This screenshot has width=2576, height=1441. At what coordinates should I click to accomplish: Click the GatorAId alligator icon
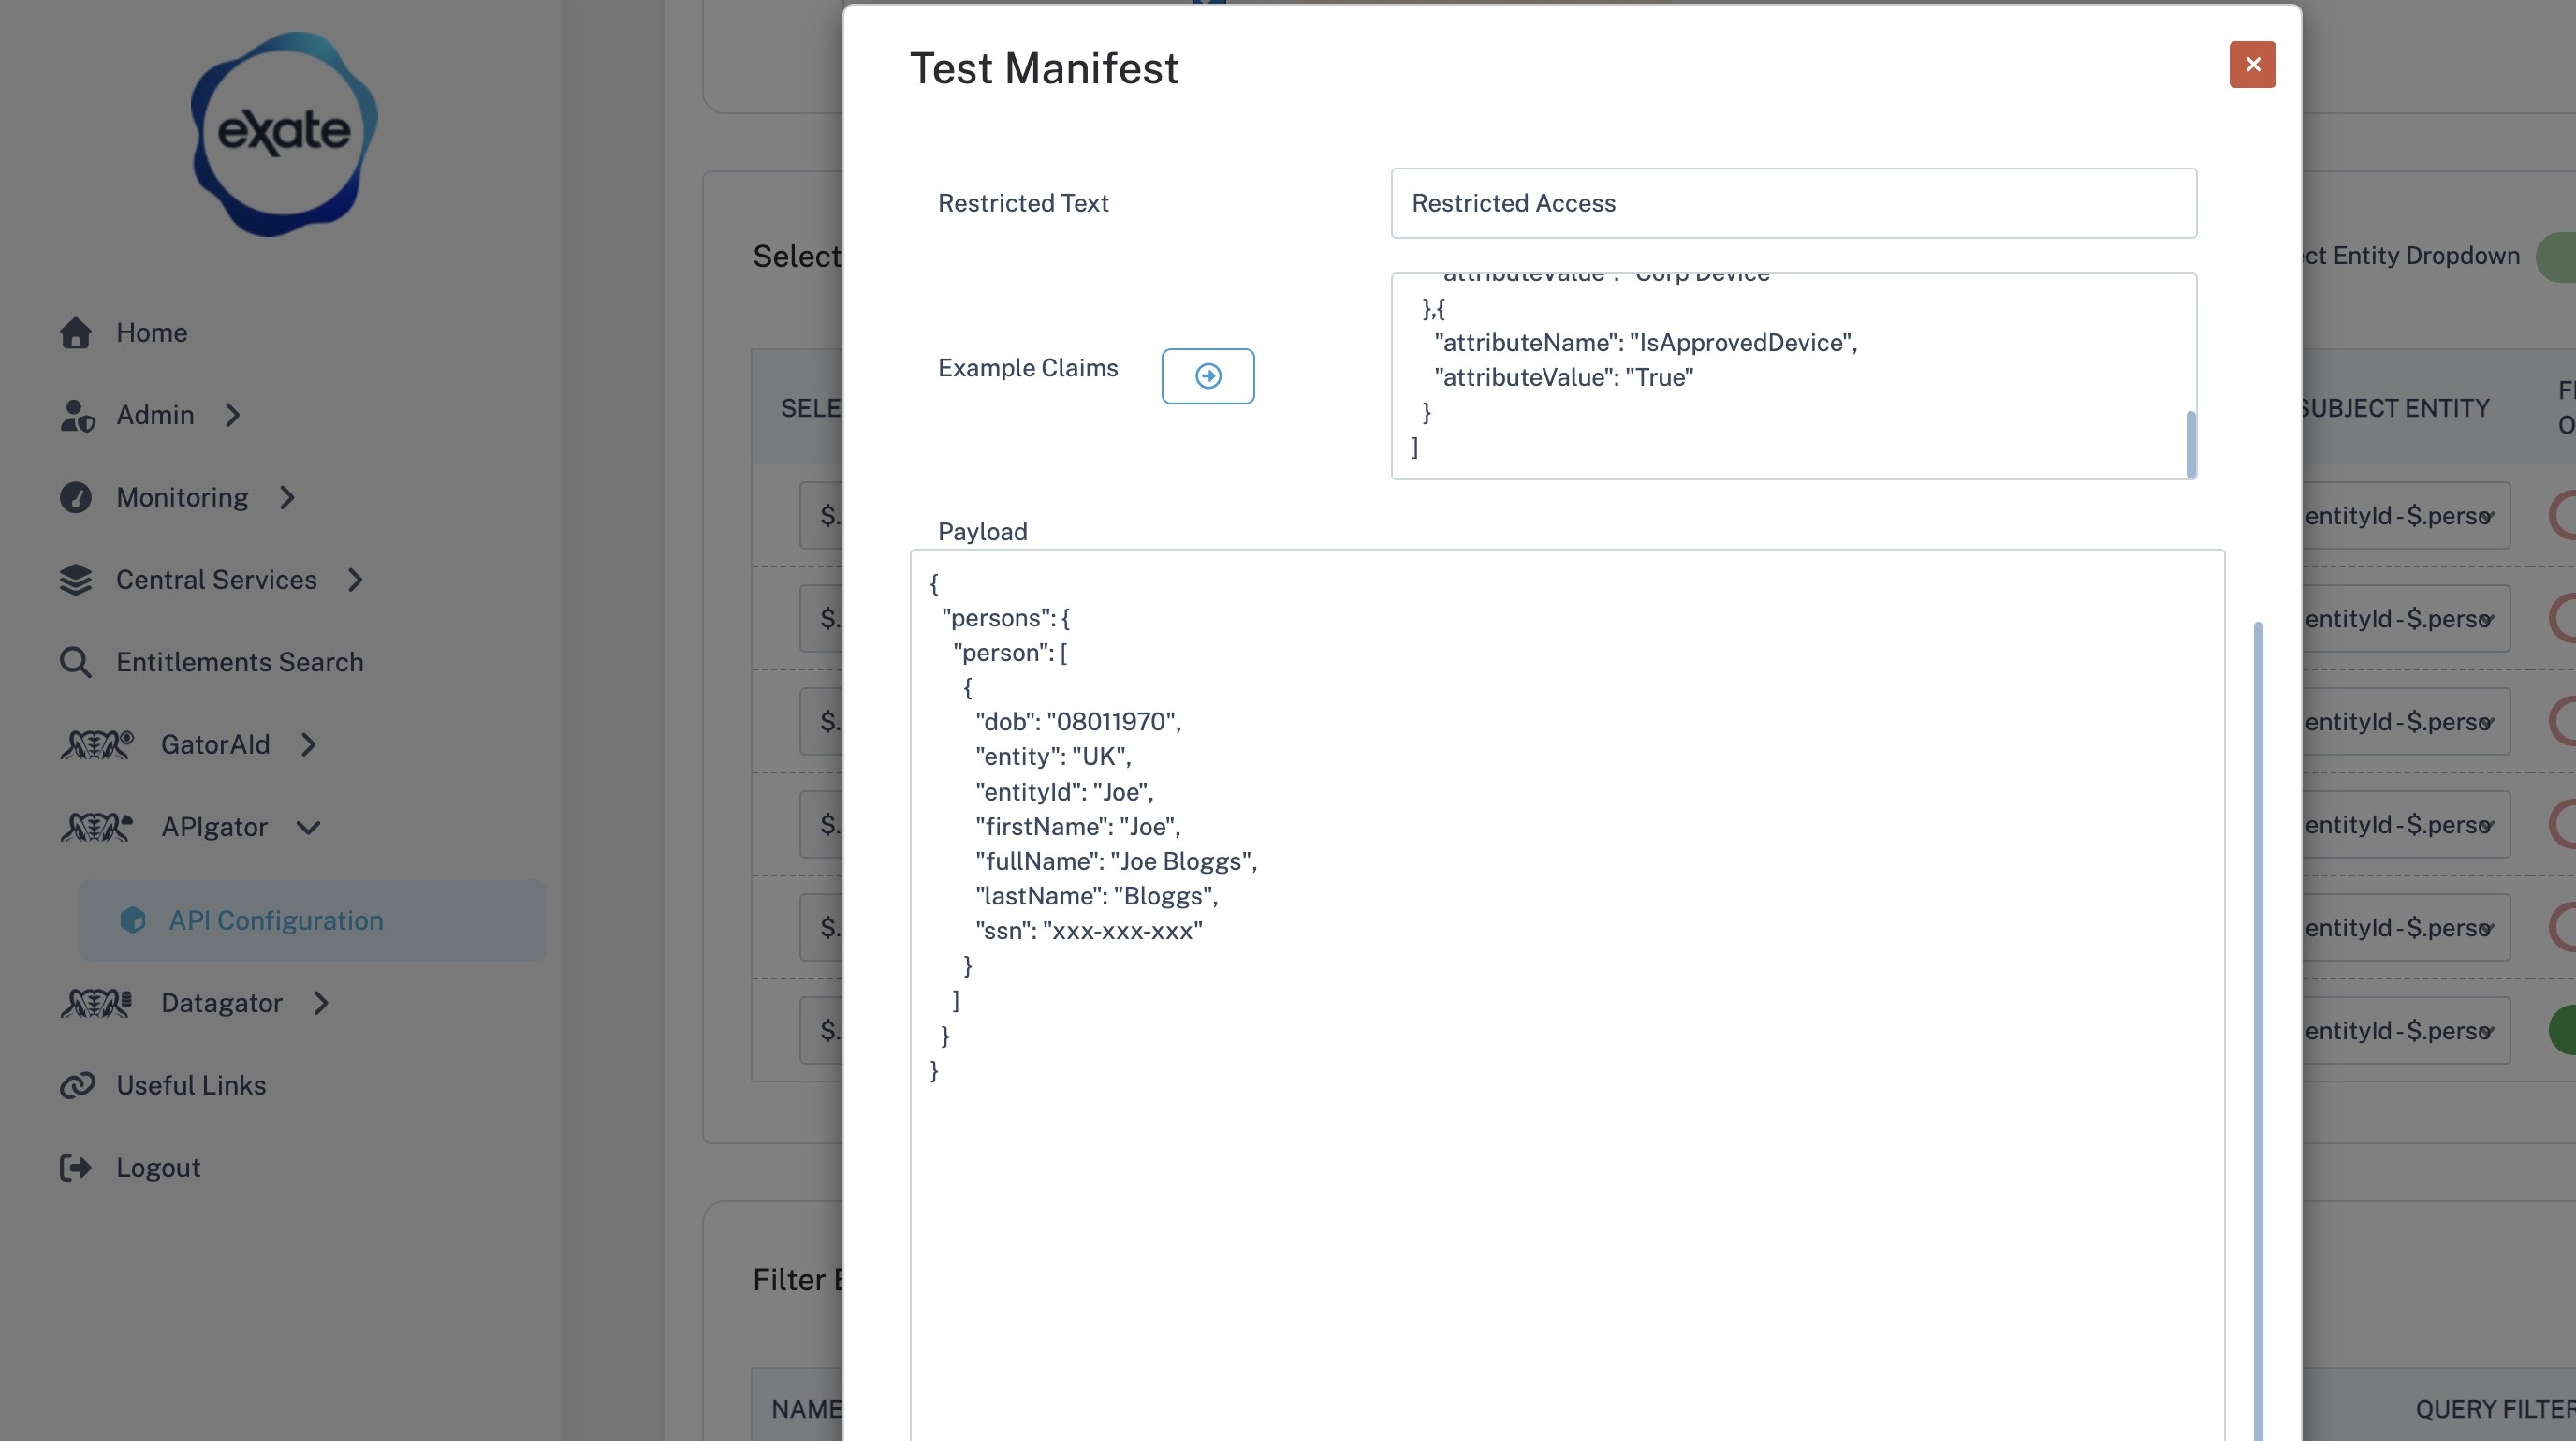coord(97,745)
